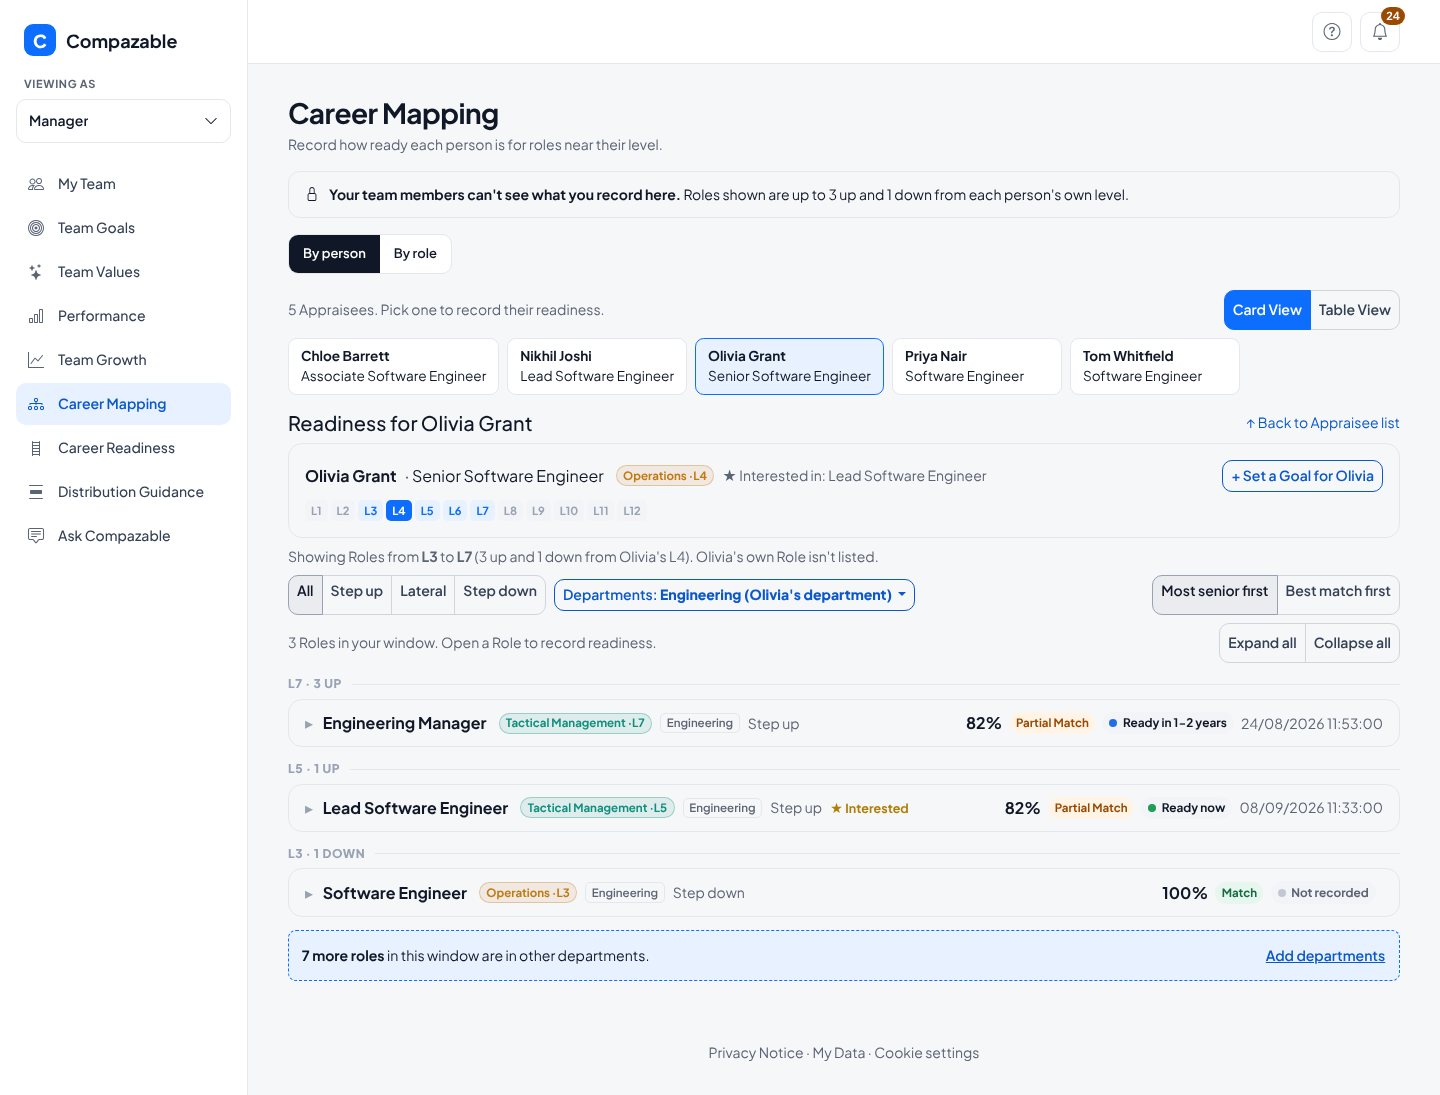Expand the Software Engineer role row
The image size is (1440, 1095).
(x=843, y=893)
